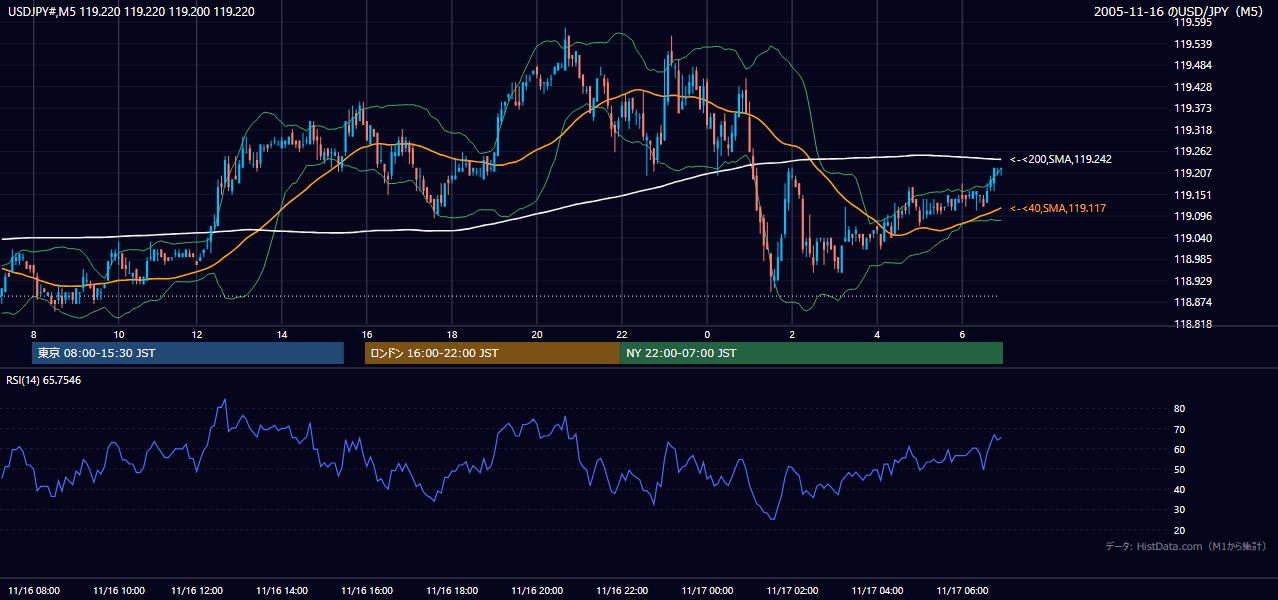1278x600 pixels.
Task: Click hour tick 14 under price chart
Action: pos(282,334)
